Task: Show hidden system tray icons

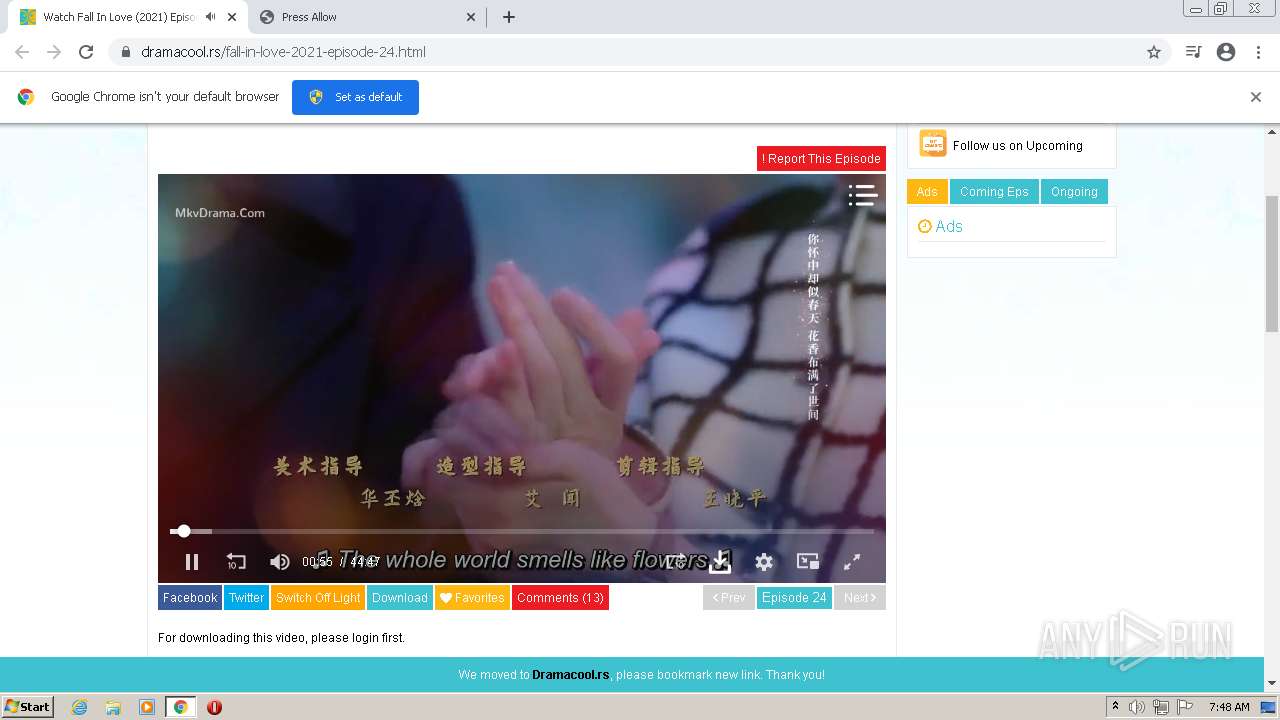Action: [x=1115, y=707]
